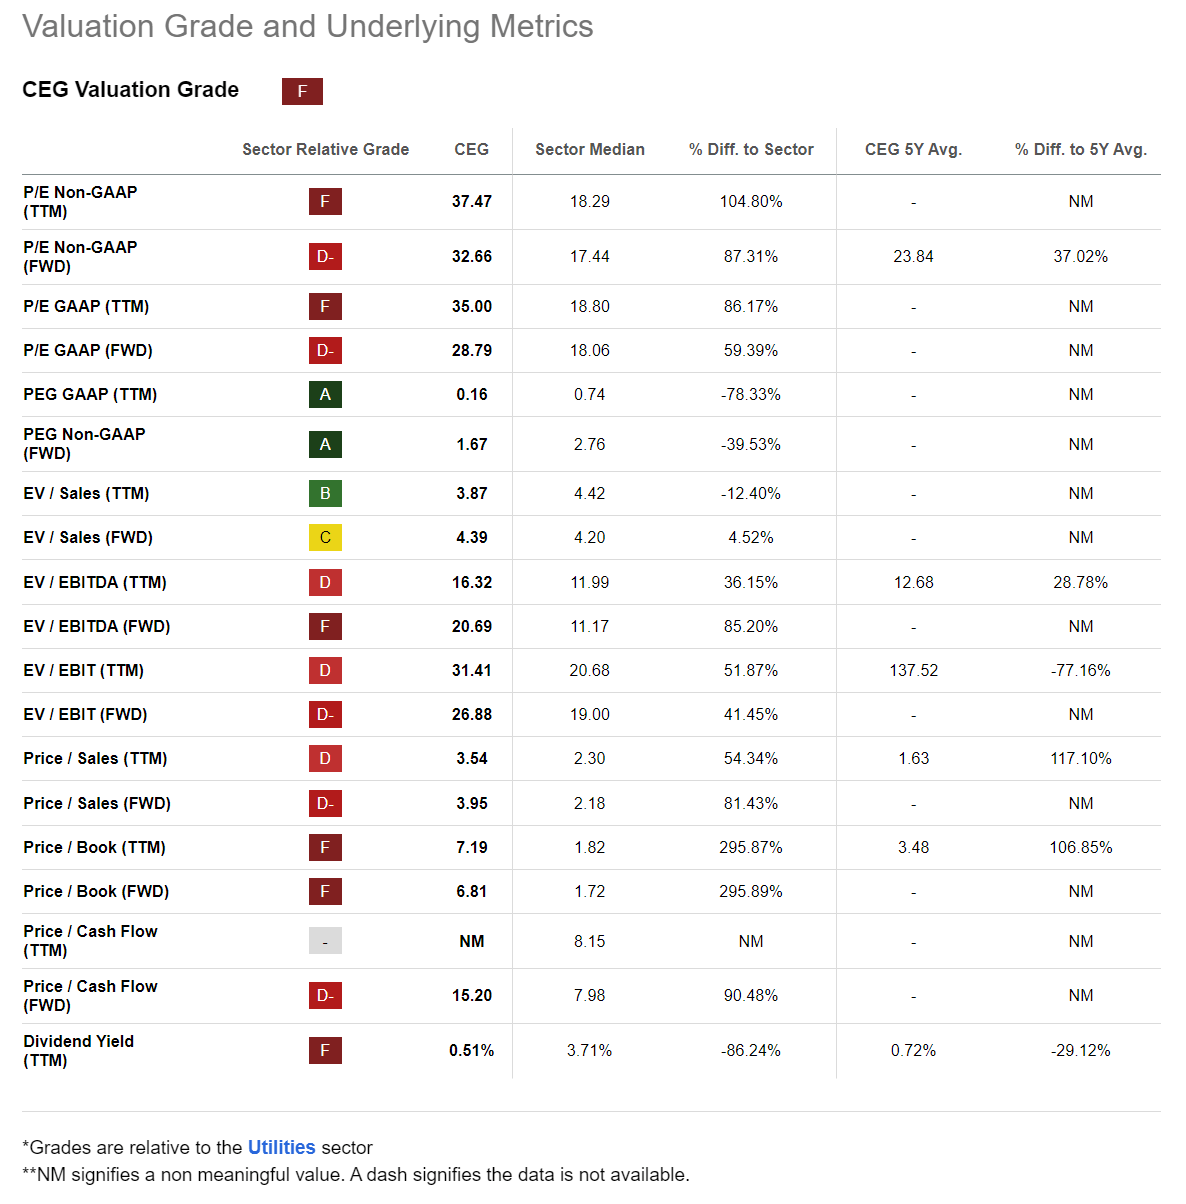Click the A grade badge for PEG Non-GAAP (FWD)
The width and height of the screenshot is (1186, 1204).
pyautogui.click(x=325, y=444)
